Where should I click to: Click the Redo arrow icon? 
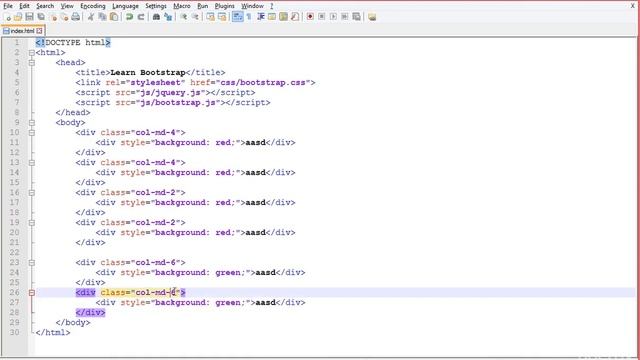click(141, 17)
